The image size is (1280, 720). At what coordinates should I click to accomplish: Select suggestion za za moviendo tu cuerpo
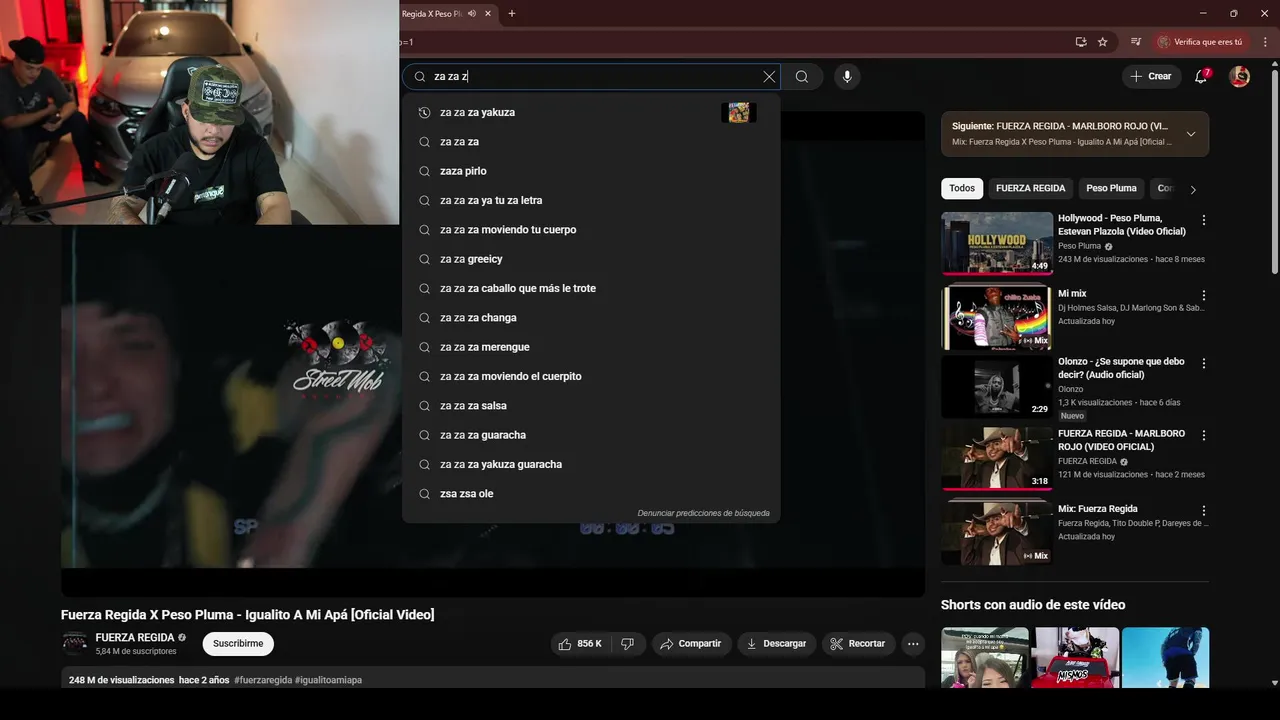click(591, 230)
